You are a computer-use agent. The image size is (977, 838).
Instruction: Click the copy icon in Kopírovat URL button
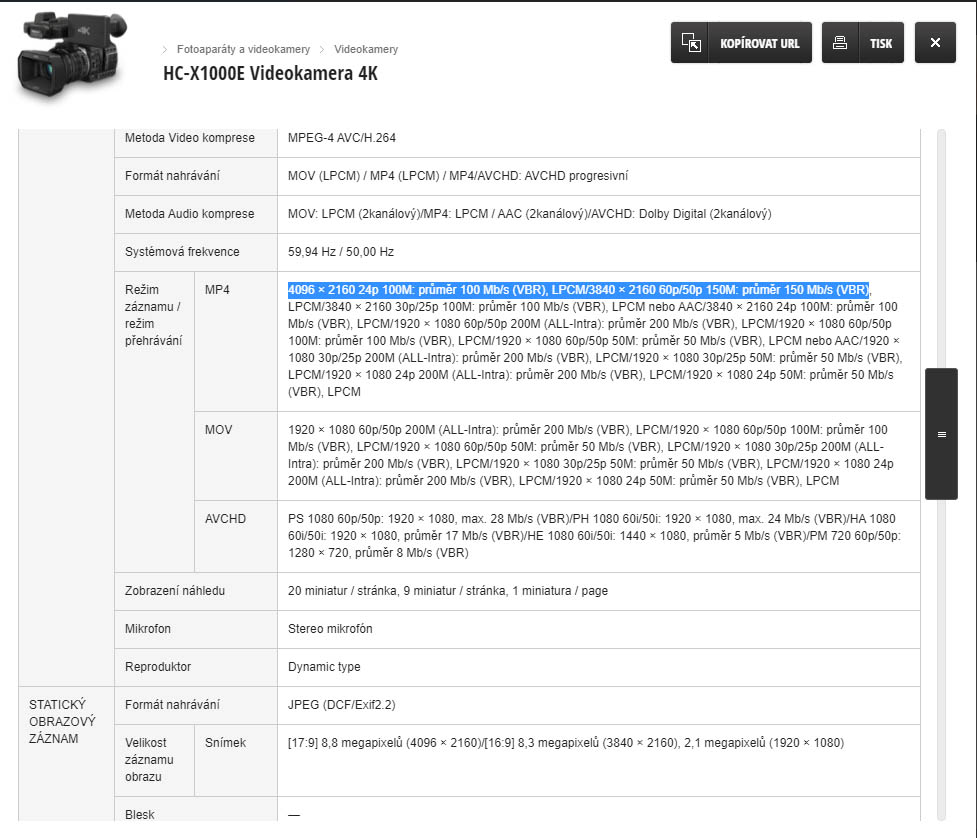[x=691, y=43]
